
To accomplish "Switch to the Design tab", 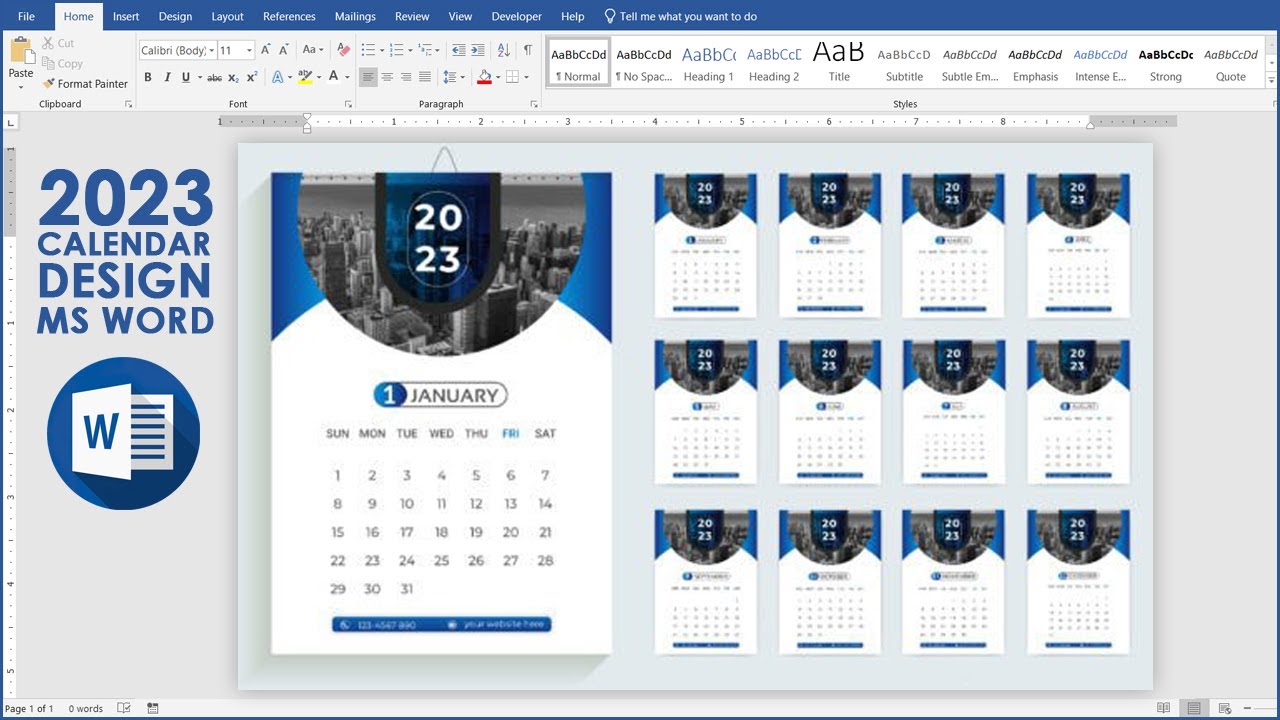I will coord(175,16).
